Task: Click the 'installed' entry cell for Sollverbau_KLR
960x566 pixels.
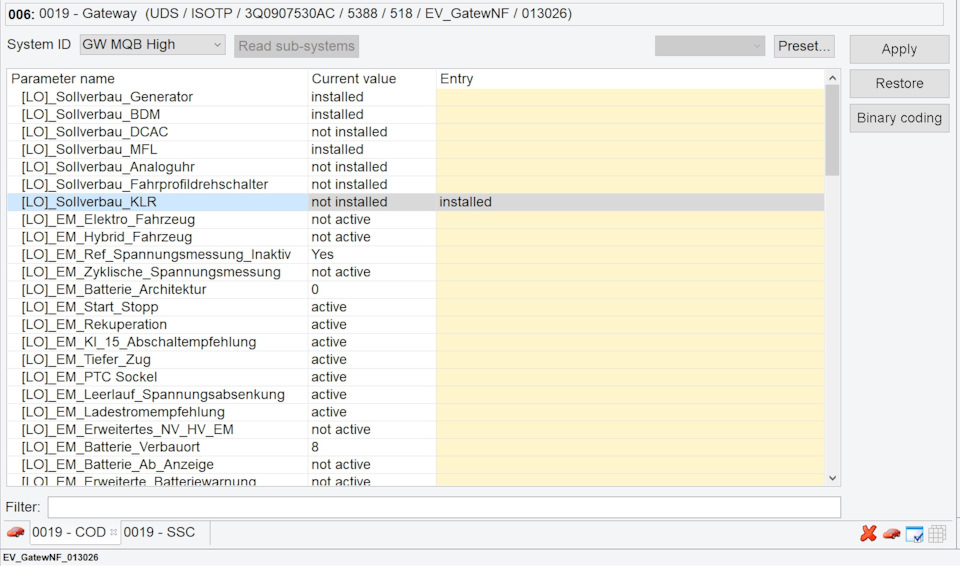Action: coord(630,202)
